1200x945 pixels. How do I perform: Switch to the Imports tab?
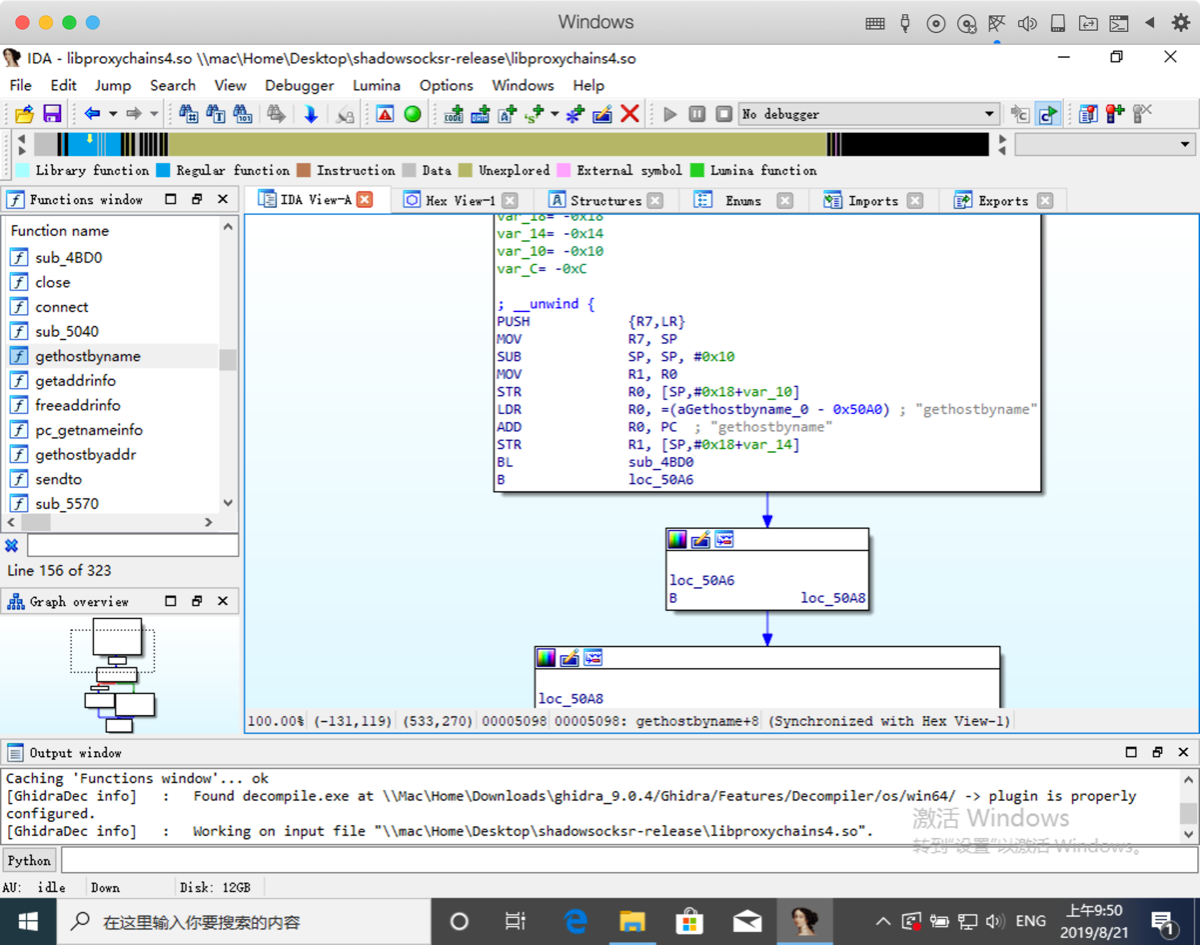(873, 200)
